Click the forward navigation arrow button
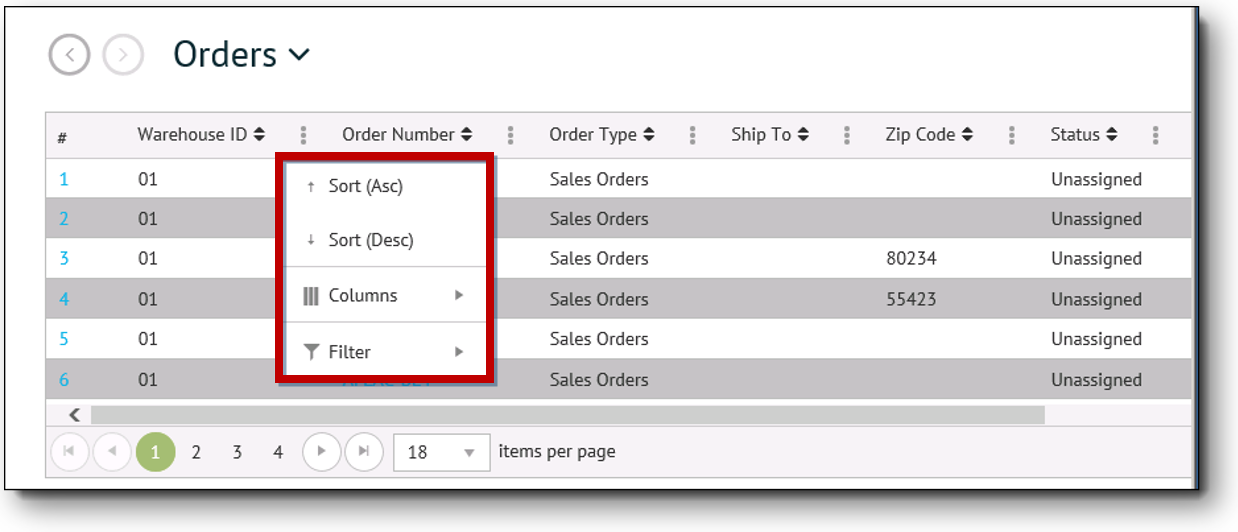The height and width of the screenshot is (532, 1238). tap(123, 55)
